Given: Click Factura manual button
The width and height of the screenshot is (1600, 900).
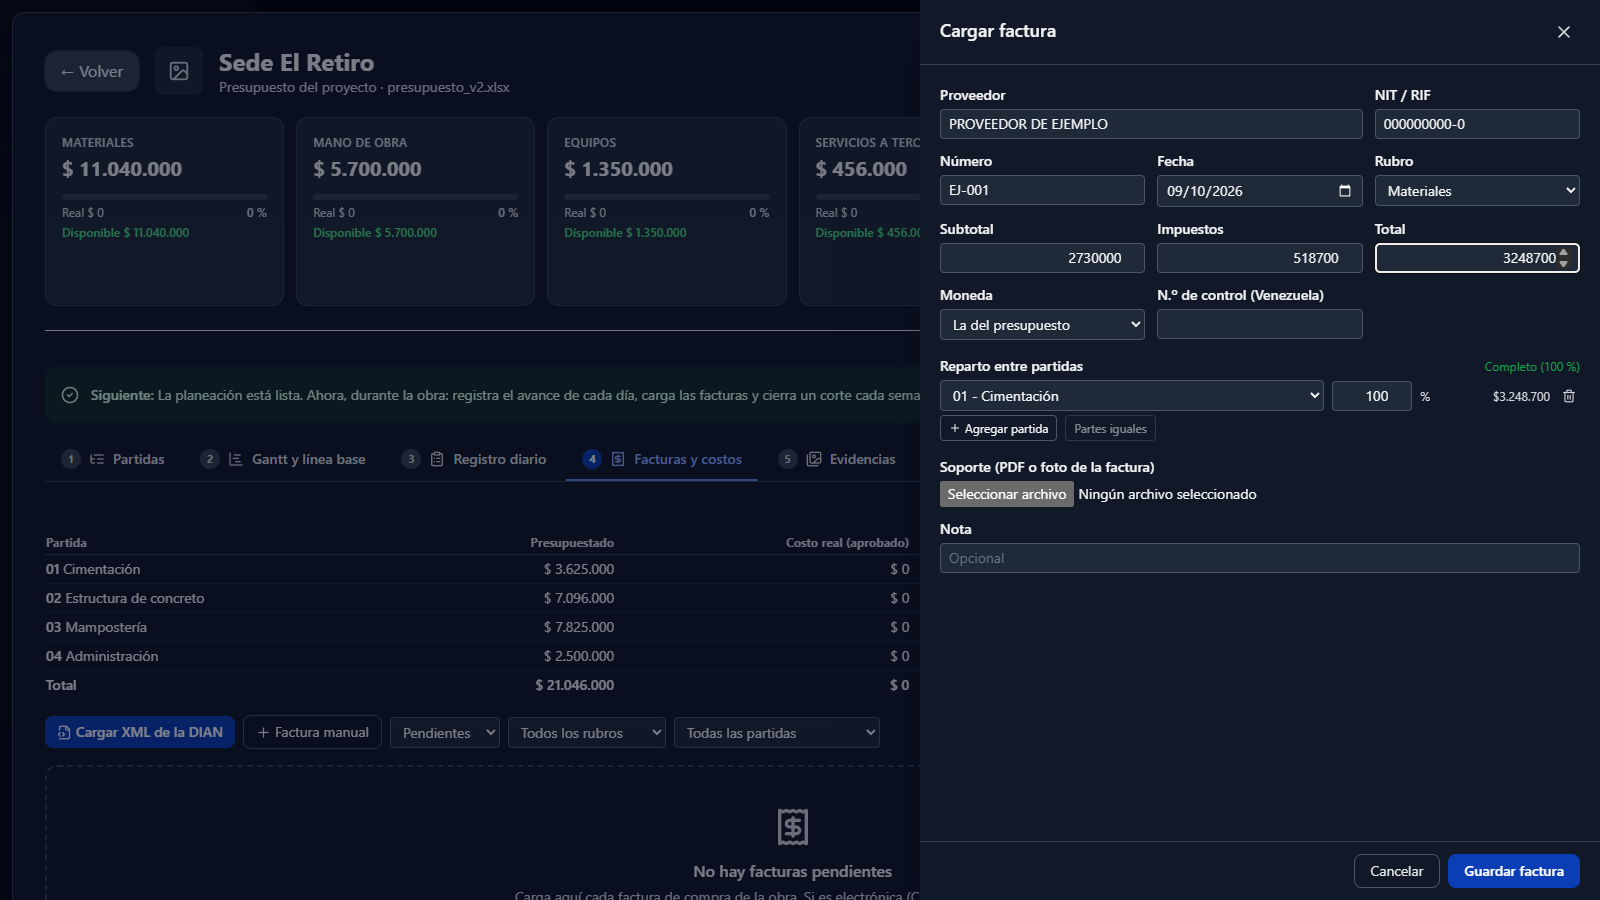Looking at the screenshot, I should click(312, 732).
